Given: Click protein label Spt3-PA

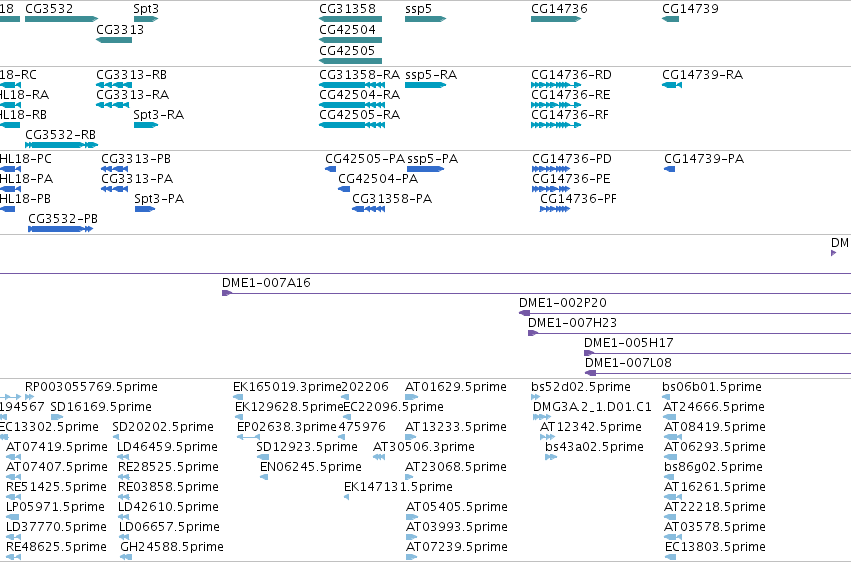Looking at the screenshot, I should (159, 199).
